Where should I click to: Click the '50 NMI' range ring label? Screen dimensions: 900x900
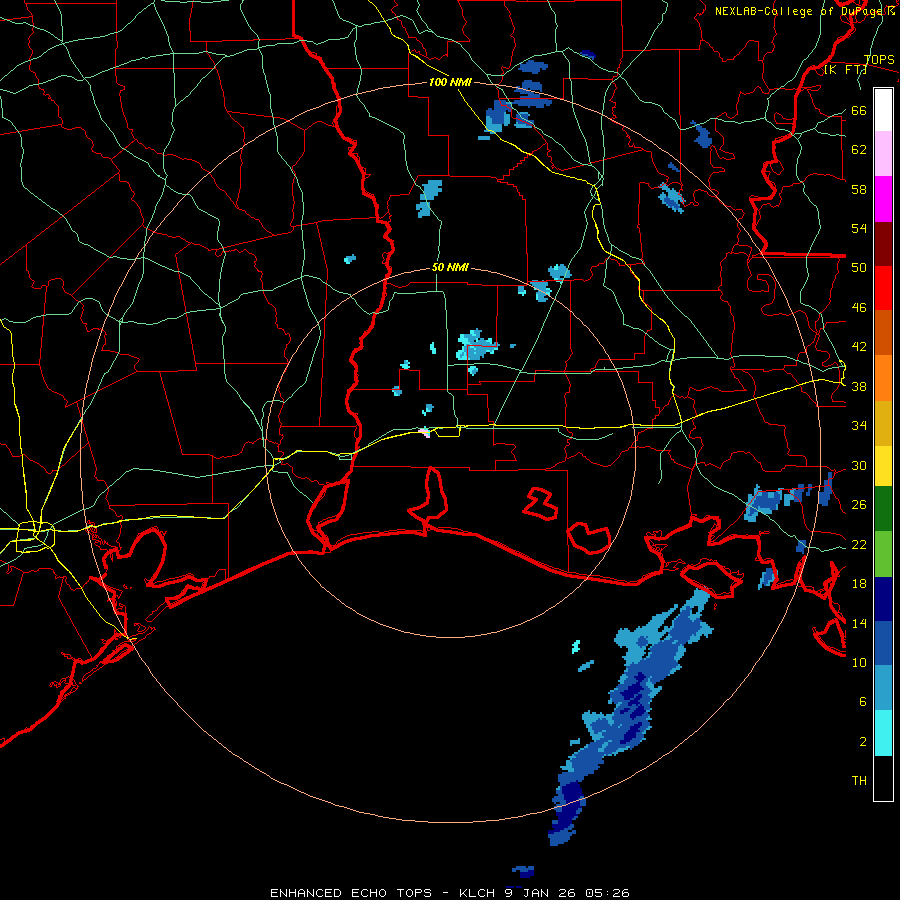(x=450, y=267)
